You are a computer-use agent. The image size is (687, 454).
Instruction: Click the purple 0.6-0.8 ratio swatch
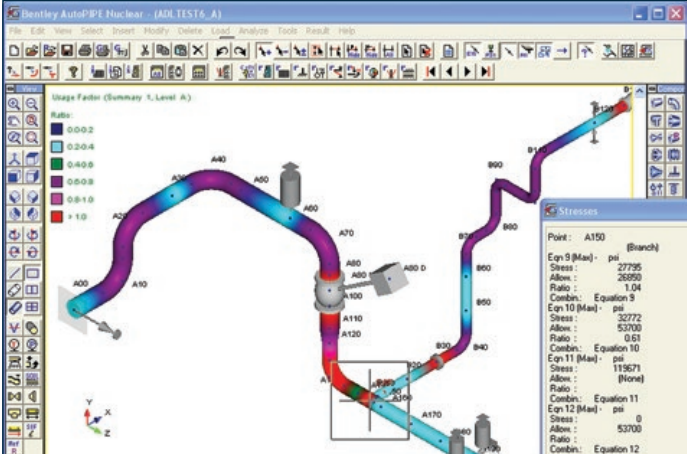click(x=57, y=181)
